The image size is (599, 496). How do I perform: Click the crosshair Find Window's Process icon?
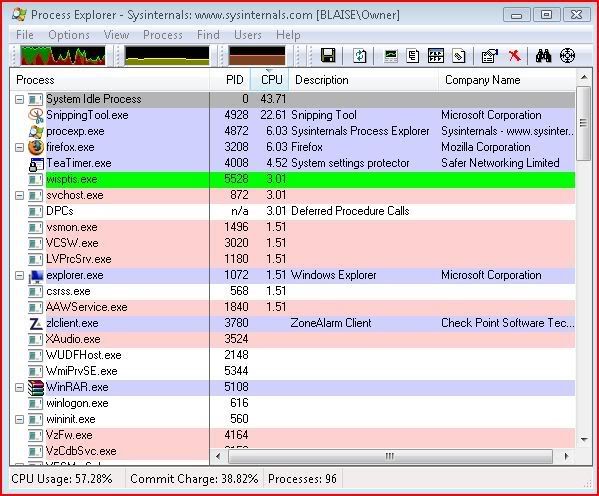[x=567, y=56]
